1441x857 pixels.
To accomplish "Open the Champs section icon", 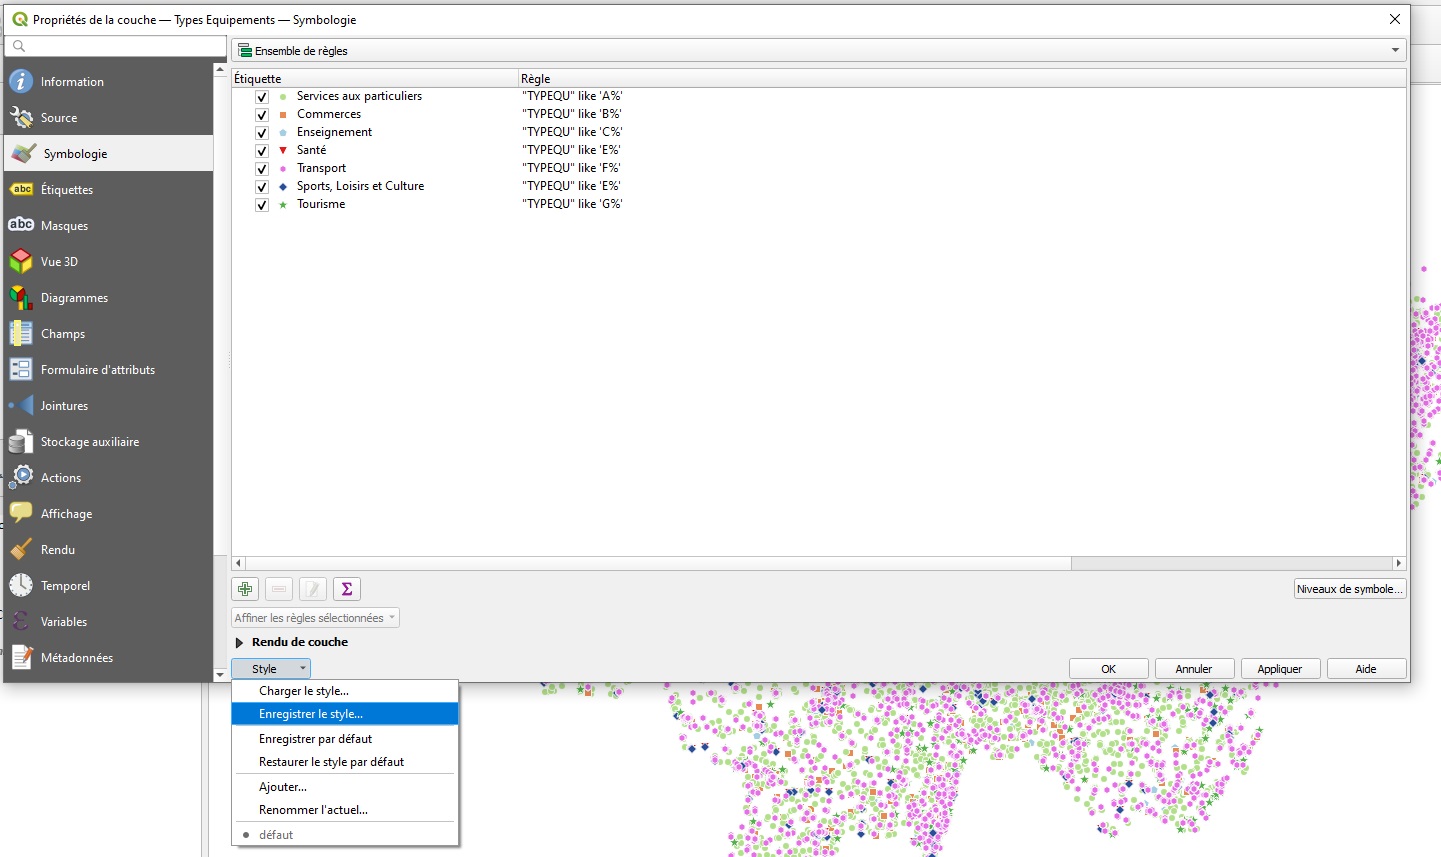I will pos(21,334).
